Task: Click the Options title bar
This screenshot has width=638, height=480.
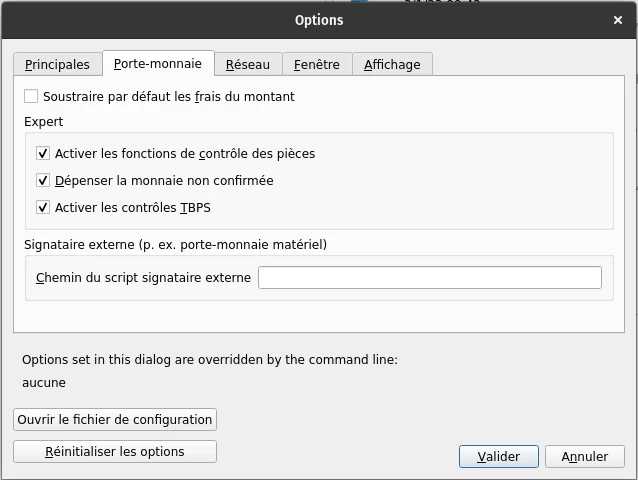Action: pyautogui.click(x=319, y=20)
